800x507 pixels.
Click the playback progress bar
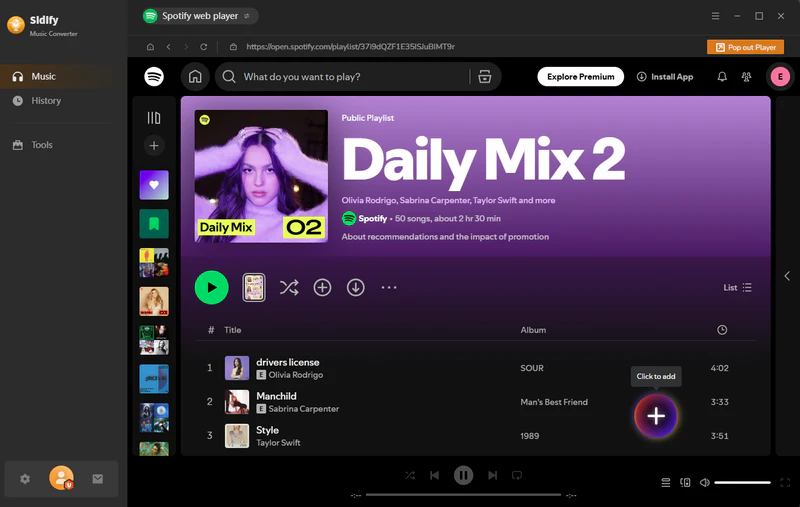[x=463, y=495]
